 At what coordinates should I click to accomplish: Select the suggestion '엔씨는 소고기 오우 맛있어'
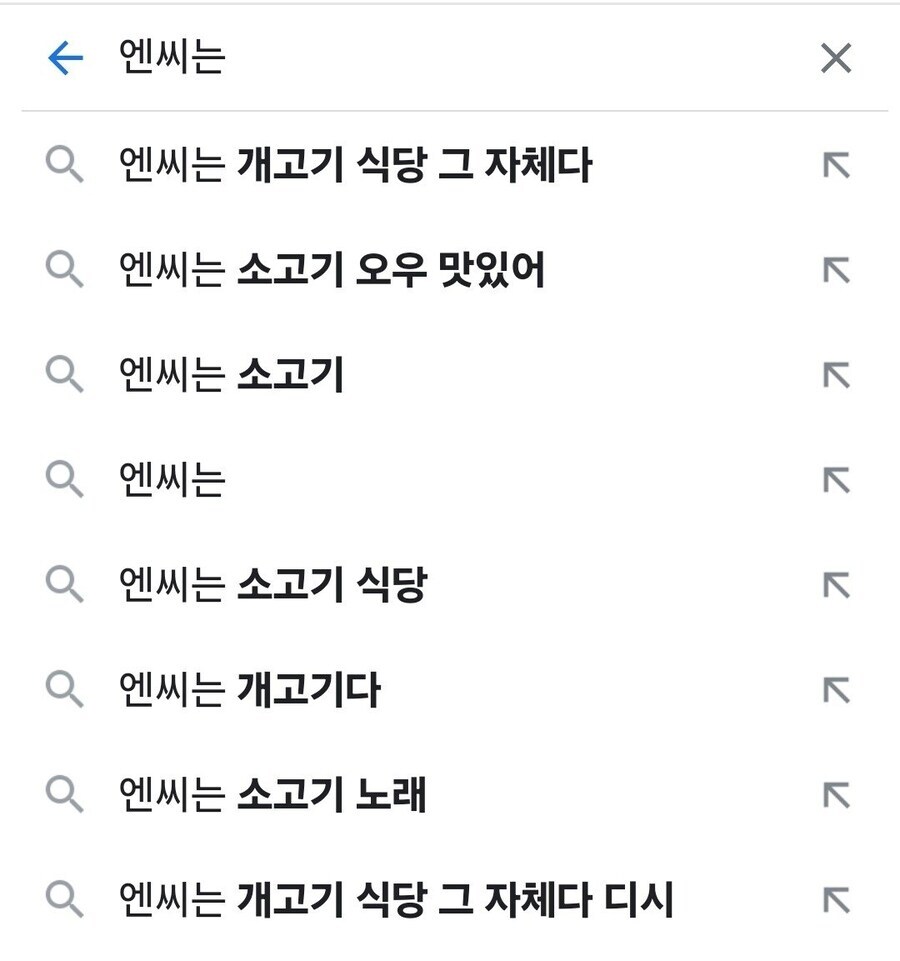click(x=330, y=270)
